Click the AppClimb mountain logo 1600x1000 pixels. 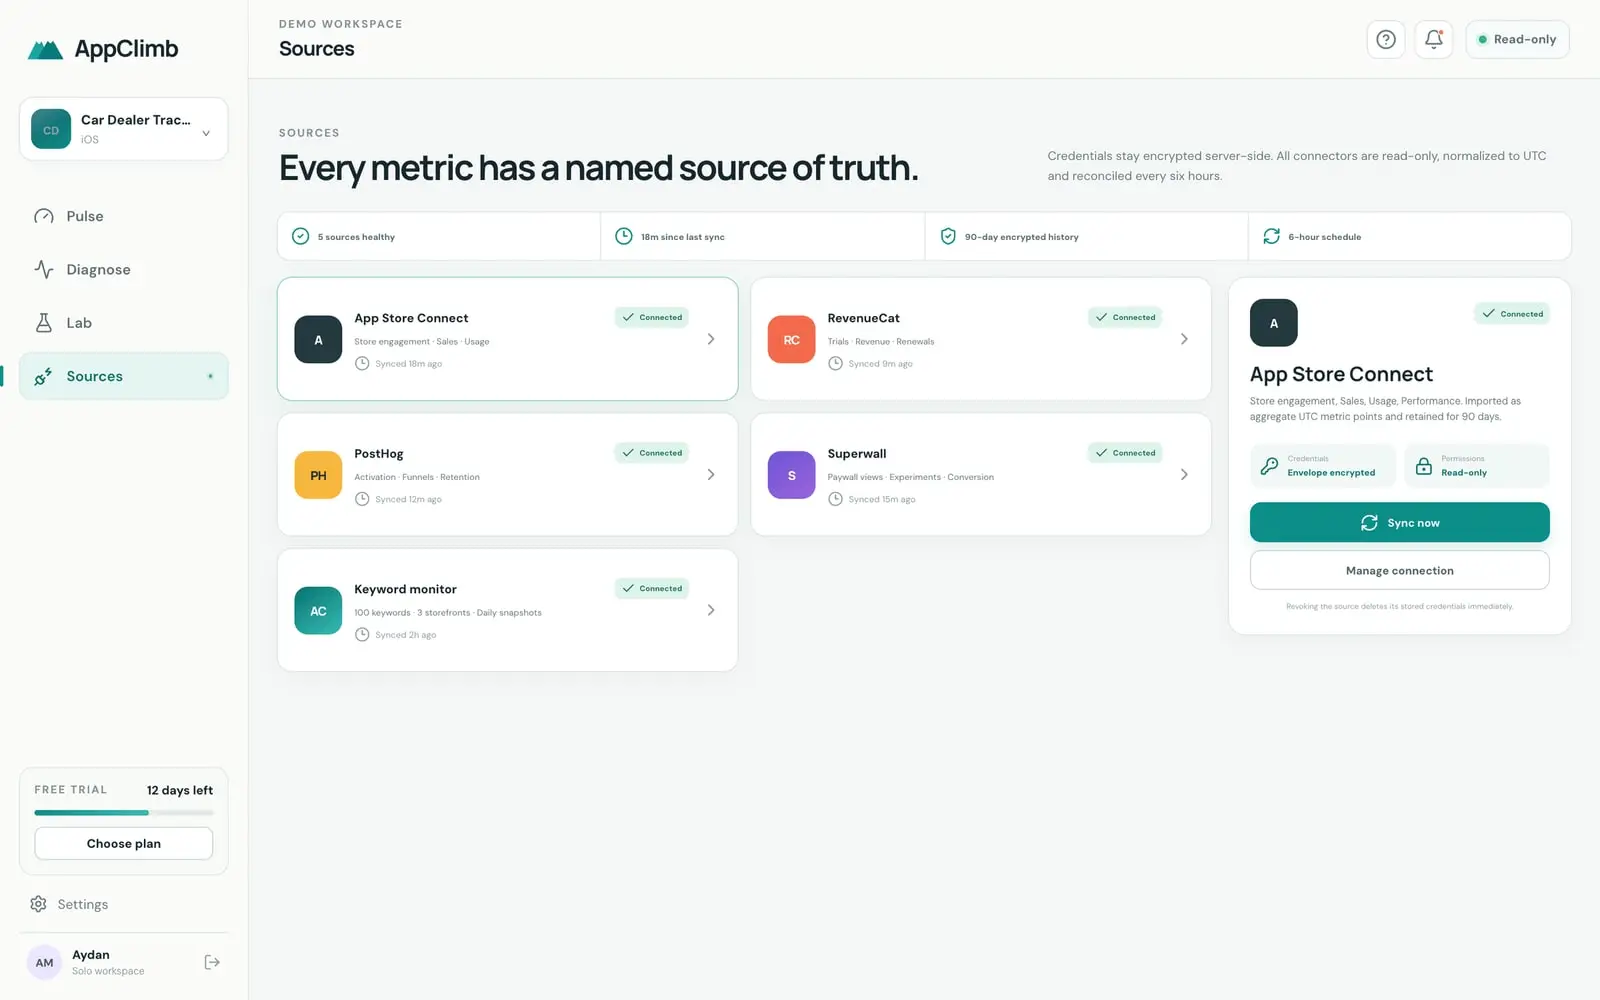[45, 50]
